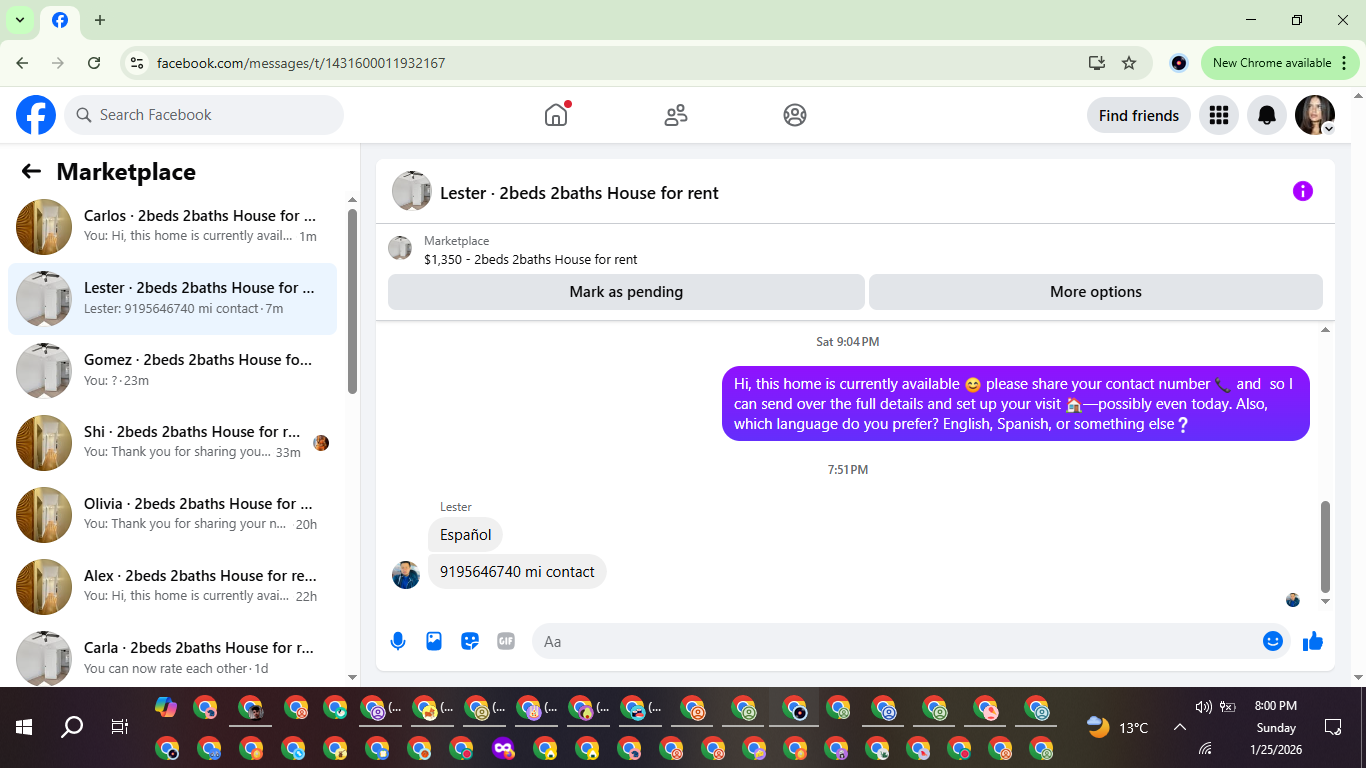Choose a sticker icon

pos(470,641)
